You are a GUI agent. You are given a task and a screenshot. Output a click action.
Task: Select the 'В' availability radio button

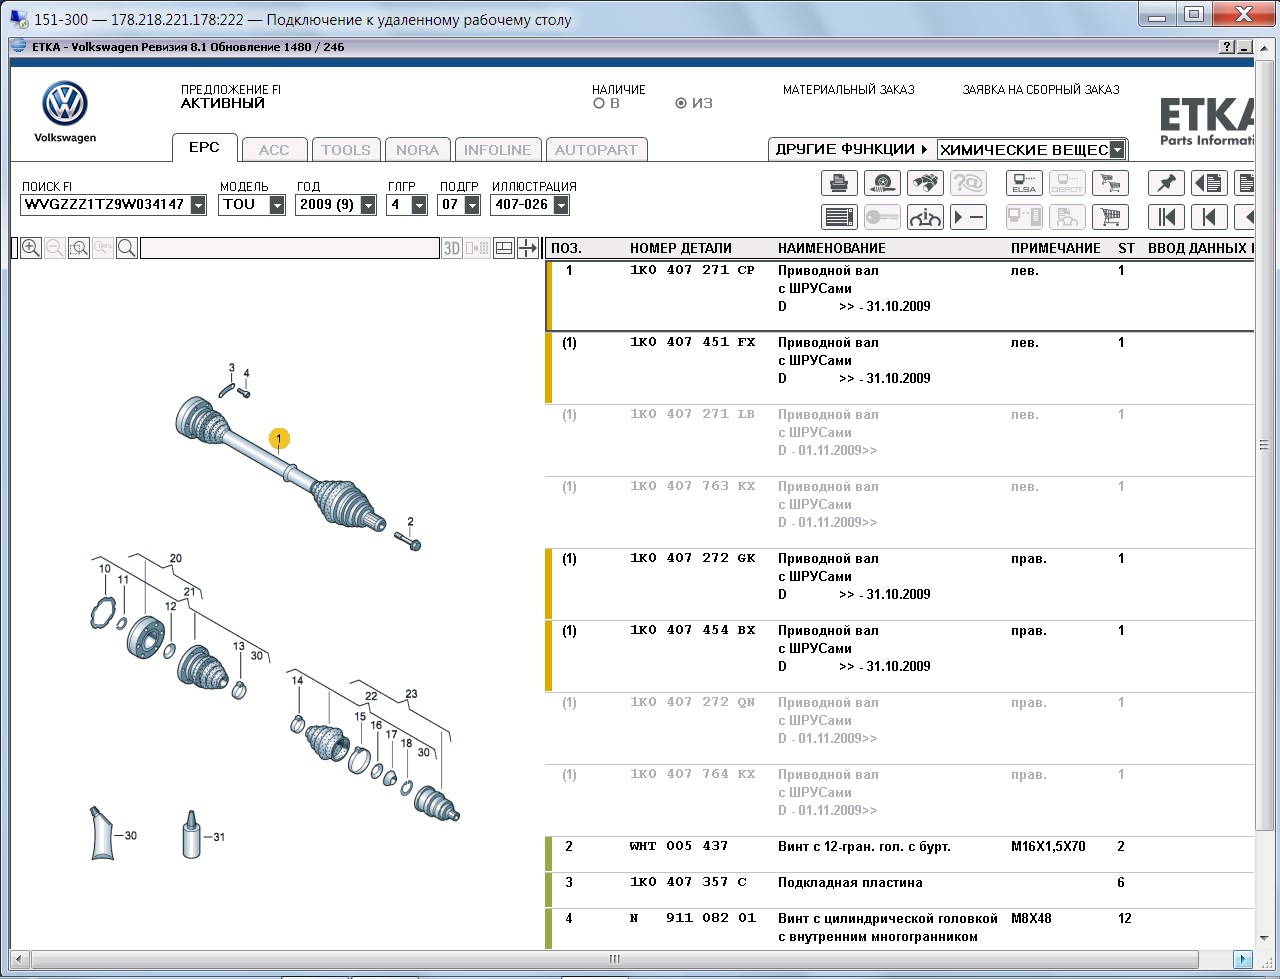(598, 103)
